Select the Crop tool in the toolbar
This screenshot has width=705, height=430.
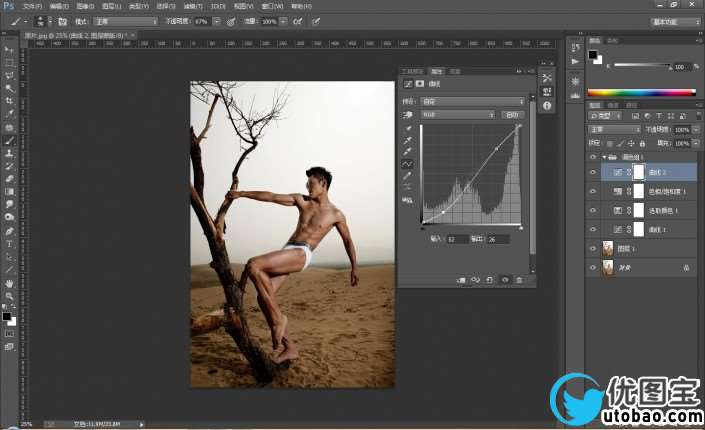tap(9, 101)
